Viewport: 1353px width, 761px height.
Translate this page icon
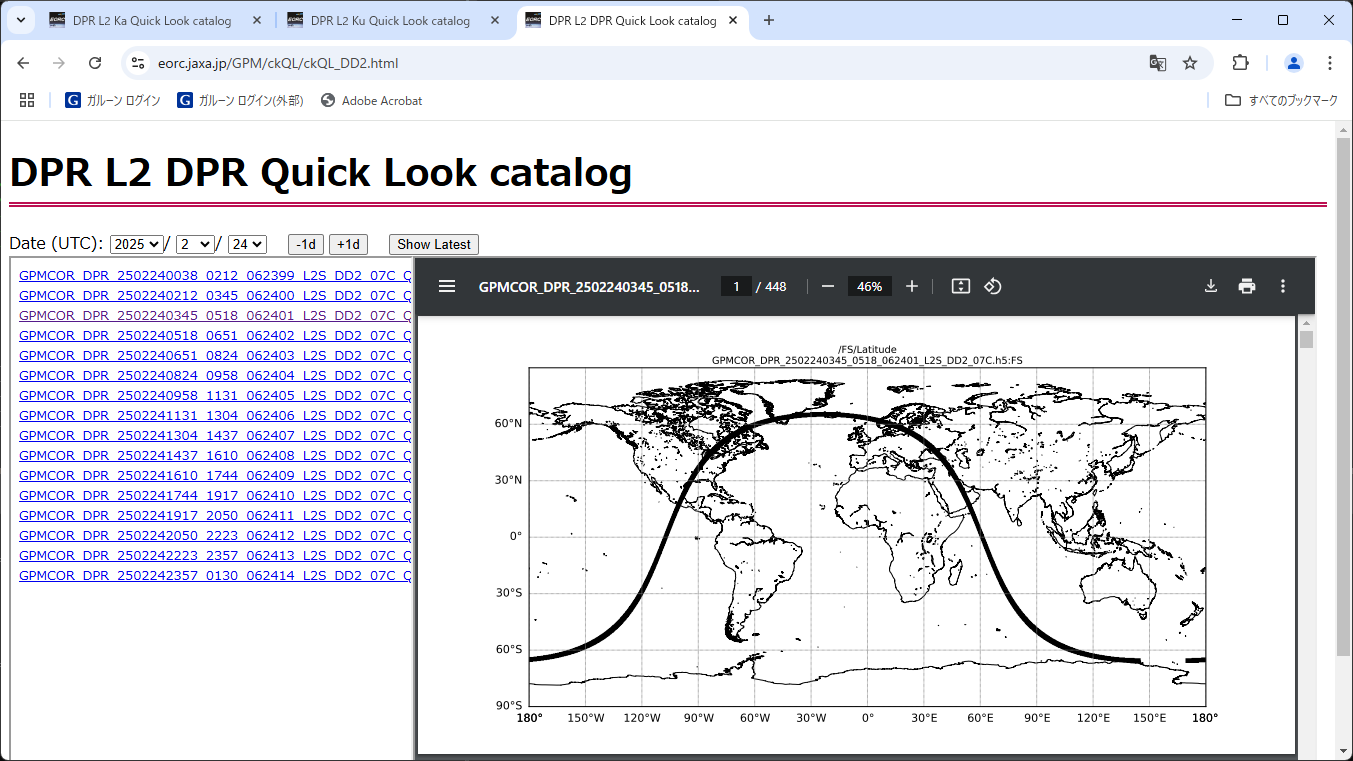tap(1157, 63)
